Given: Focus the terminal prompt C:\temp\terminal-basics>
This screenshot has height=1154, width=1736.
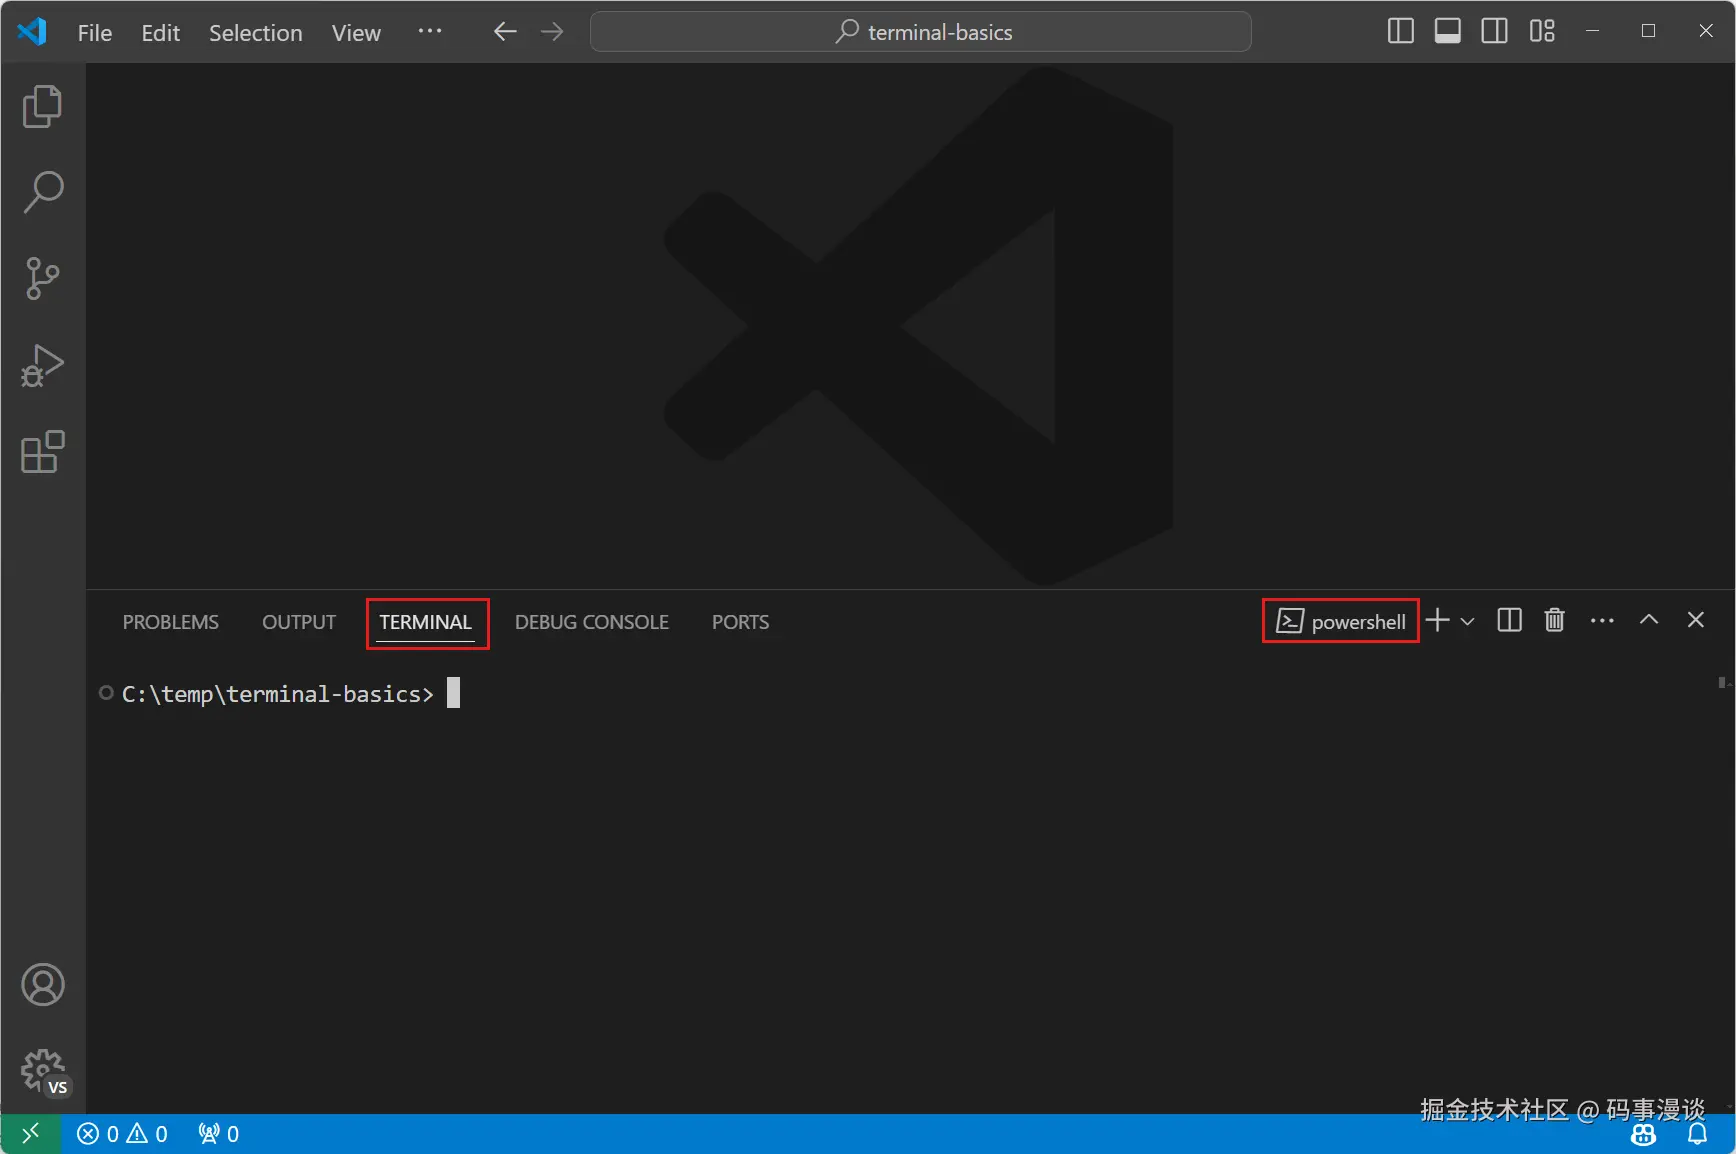Looking at the screenshot, I should [278, 694].
